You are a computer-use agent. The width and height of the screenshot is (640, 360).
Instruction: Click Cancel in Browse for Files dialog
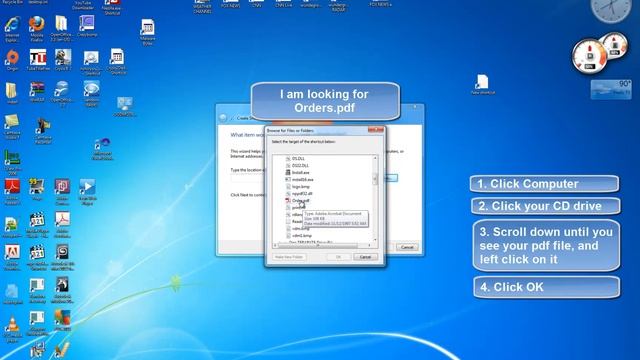[365, 257]
